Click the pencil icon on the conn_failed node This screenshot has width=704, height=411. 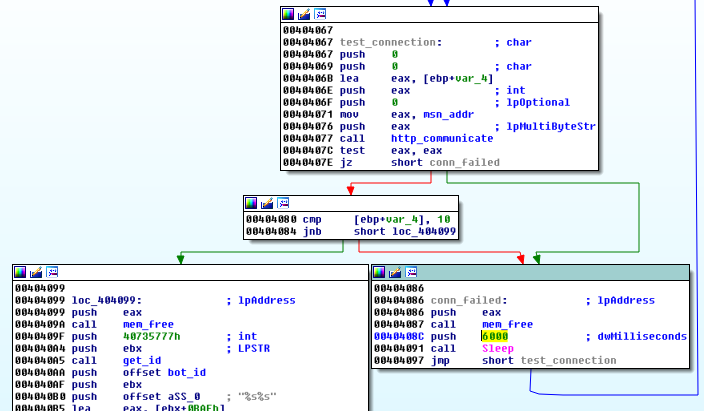point(396,272)
